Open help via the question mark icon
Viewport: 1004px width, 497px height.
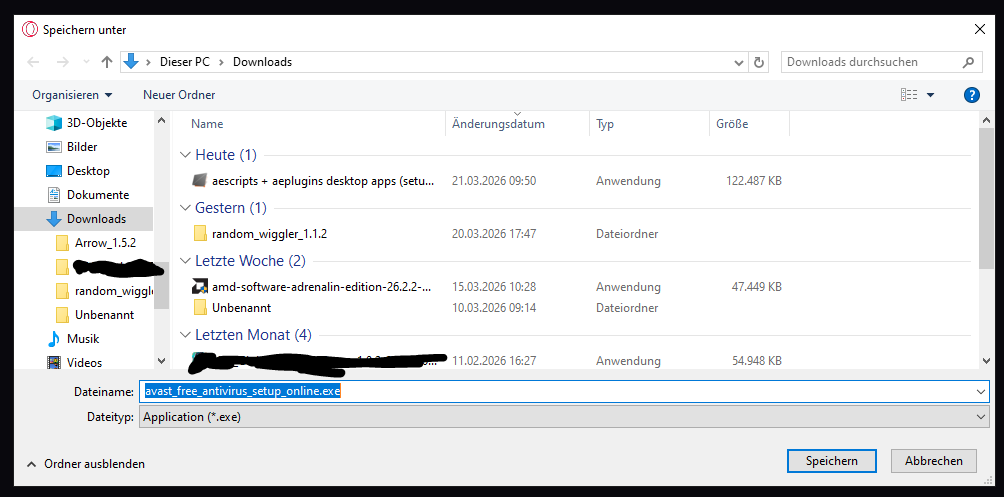click(x=971, y=95)
